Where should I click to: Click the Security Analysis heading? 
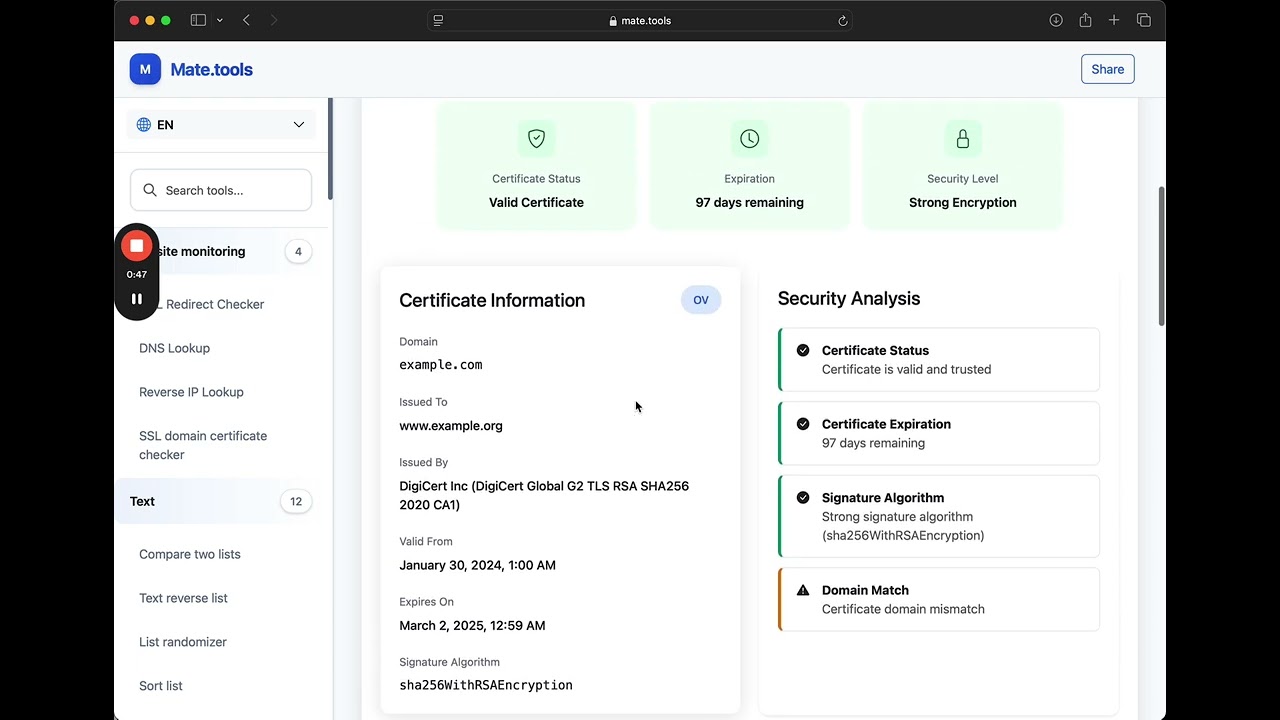pyautogui.click(x=849, y=298)
